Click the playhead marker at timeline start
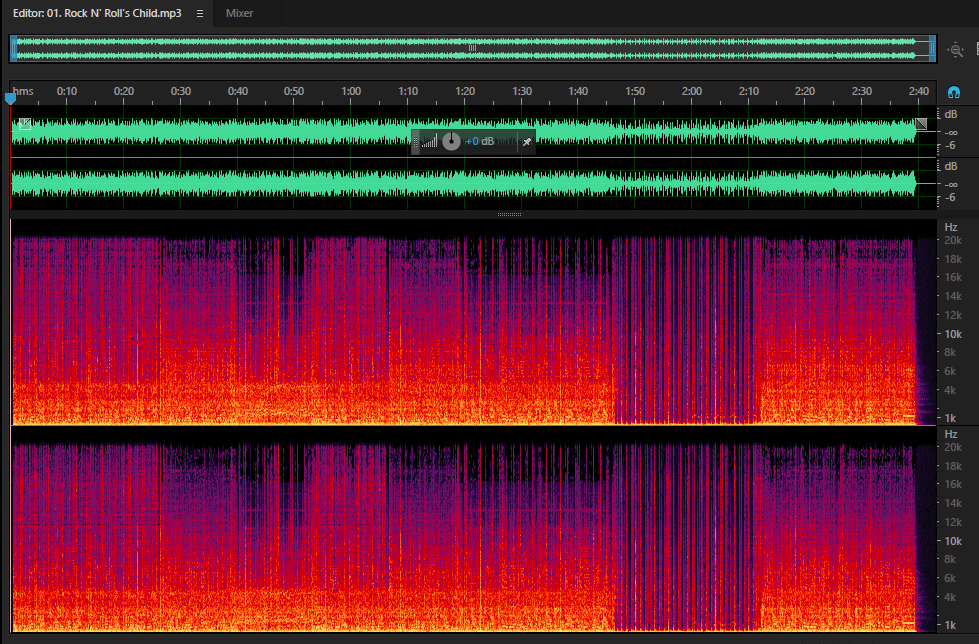Screen dimensions: 979x644 tap(10, 98)
